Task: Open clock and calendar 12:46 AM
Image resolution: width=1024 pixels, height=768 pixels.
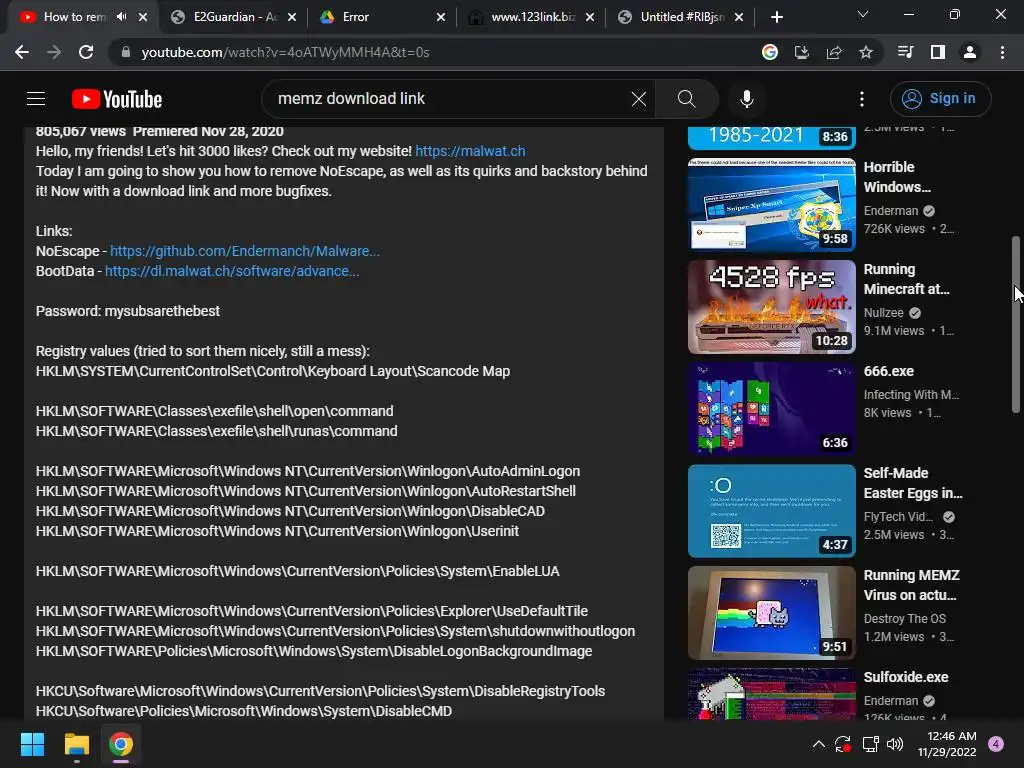Action: point(947,744)
